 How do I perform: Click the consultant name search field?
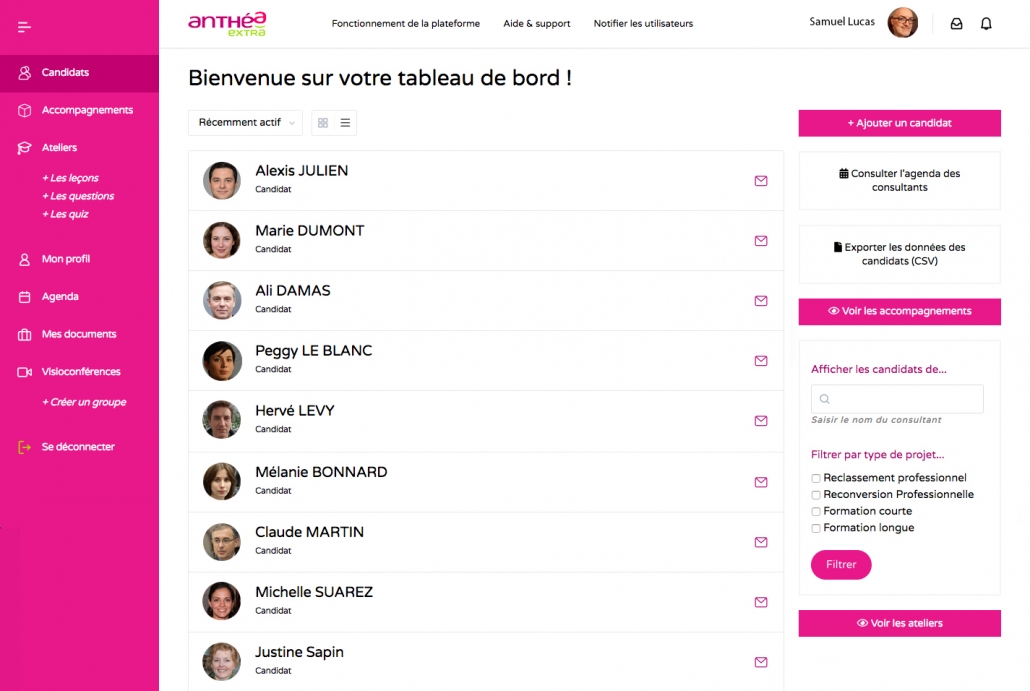click(x=897, y=399)
